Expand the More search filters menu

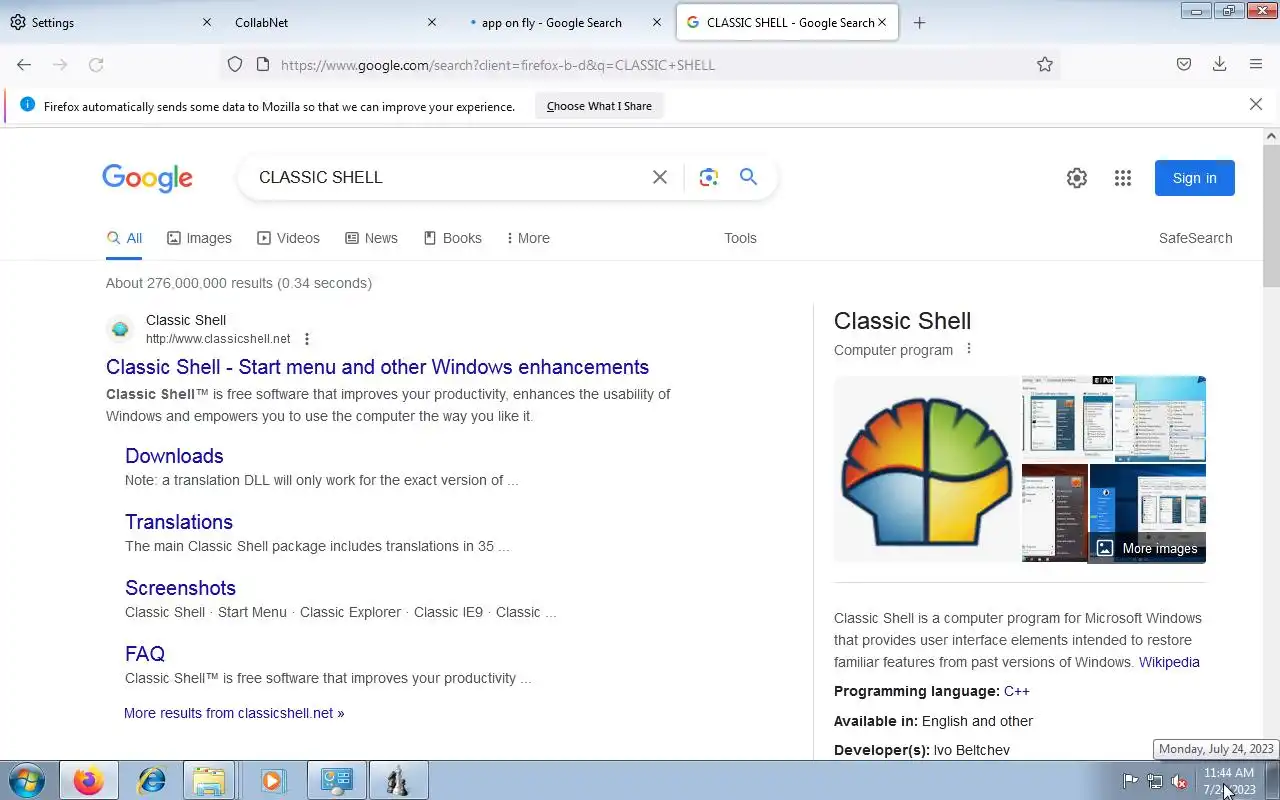click(x=528, y=238)
